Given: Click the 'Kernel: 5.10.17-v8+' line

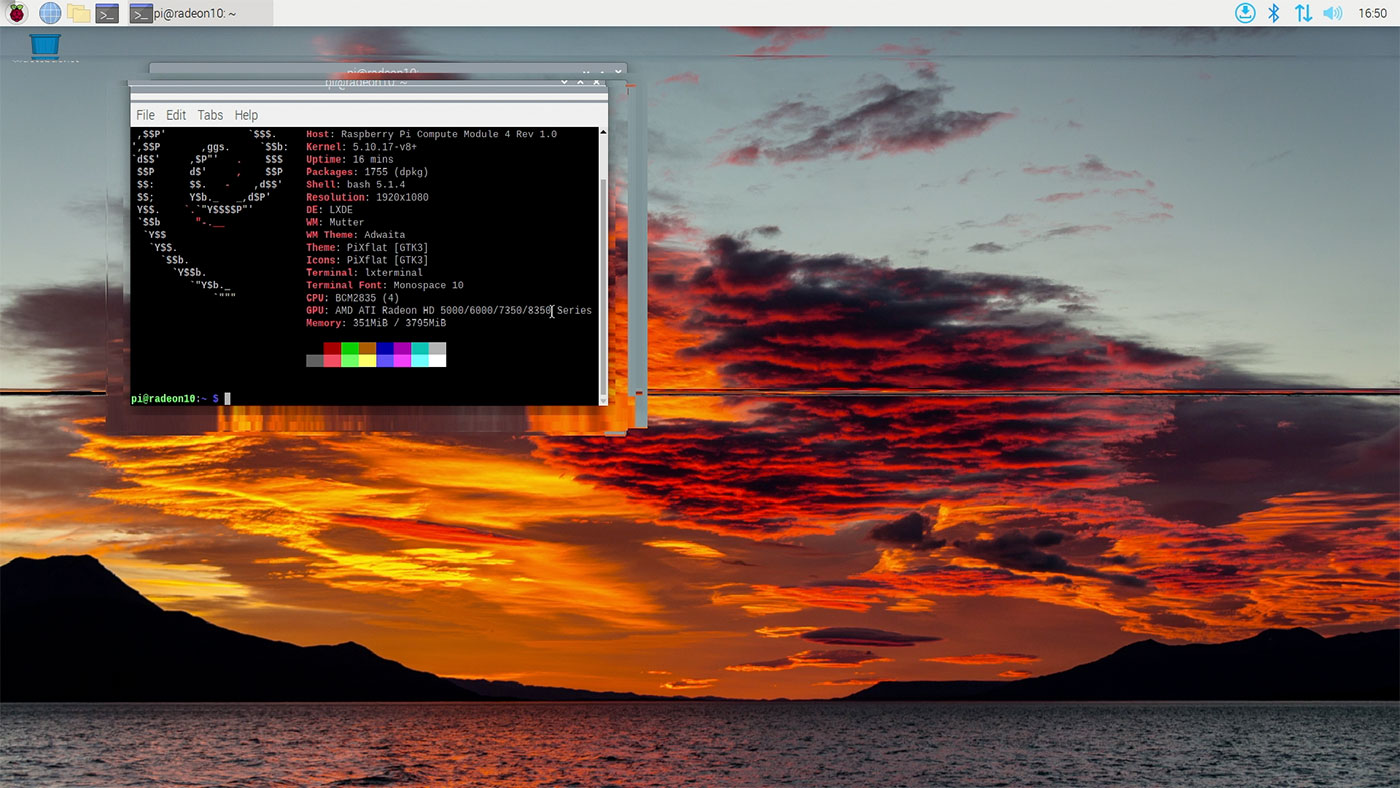Looking at the screenshot, I should 364,147.
